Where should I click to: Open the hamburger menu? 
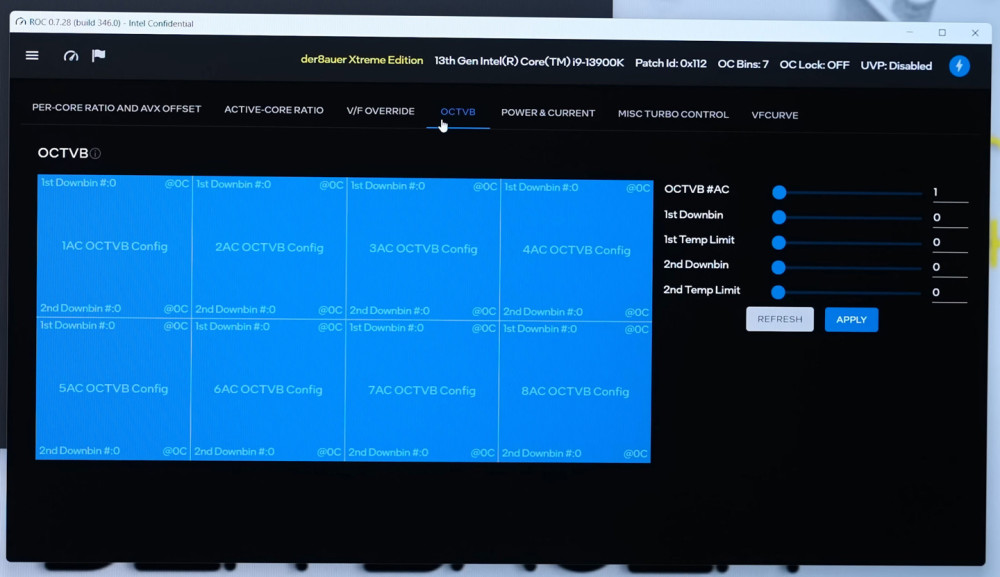(32, 56)
